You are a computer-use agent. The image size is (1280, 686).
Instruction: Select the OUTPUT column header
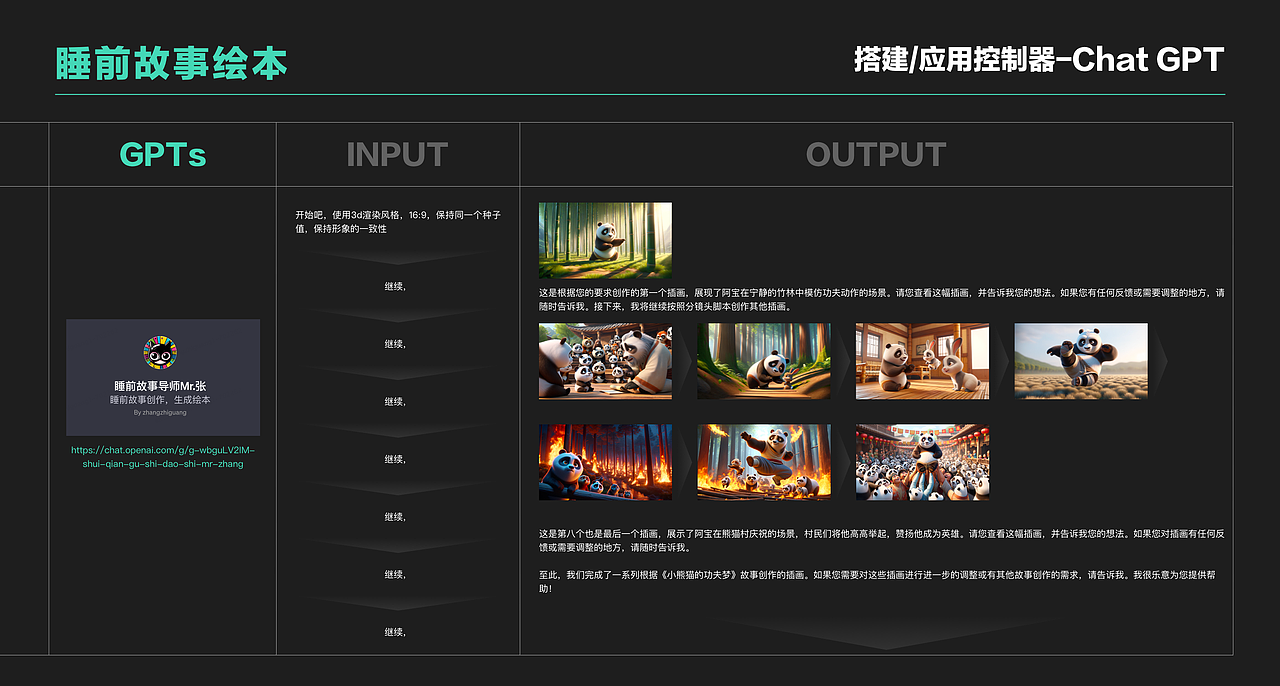point(876,155)
